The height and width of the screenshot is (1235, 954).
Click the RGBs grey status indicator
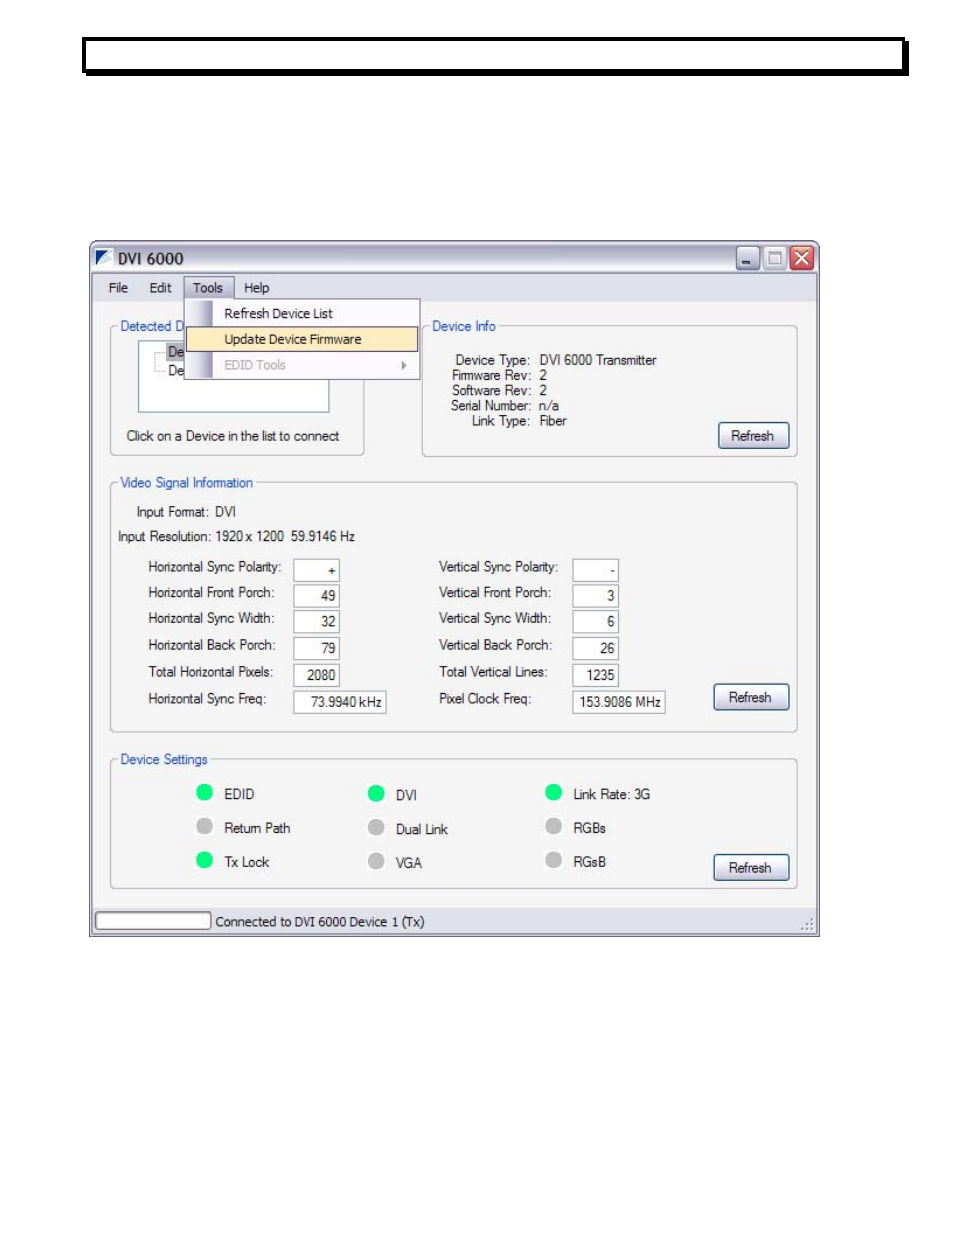554,827
